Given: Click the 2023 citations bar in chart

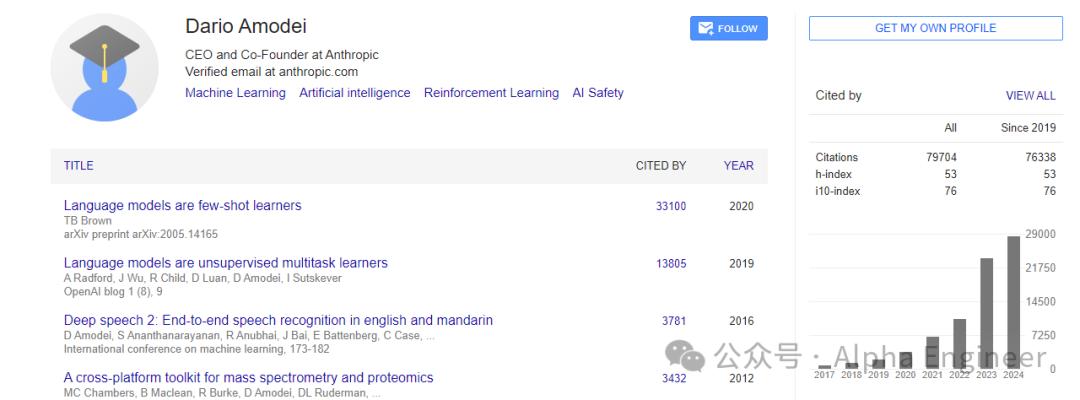Looking at the screenshot, I should tap(986, 313).
